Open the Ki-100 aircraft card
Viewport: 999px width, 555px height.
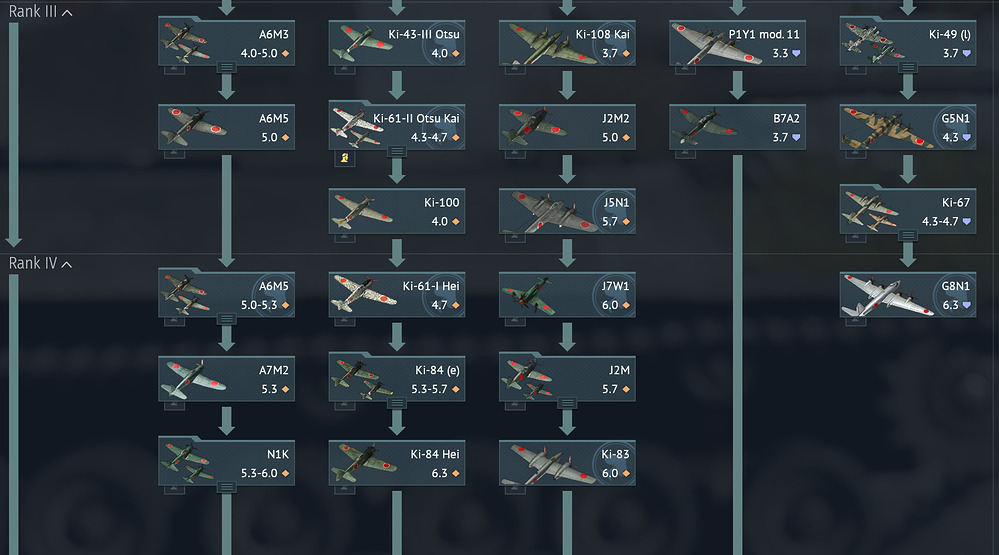click(x=396, y=211)
